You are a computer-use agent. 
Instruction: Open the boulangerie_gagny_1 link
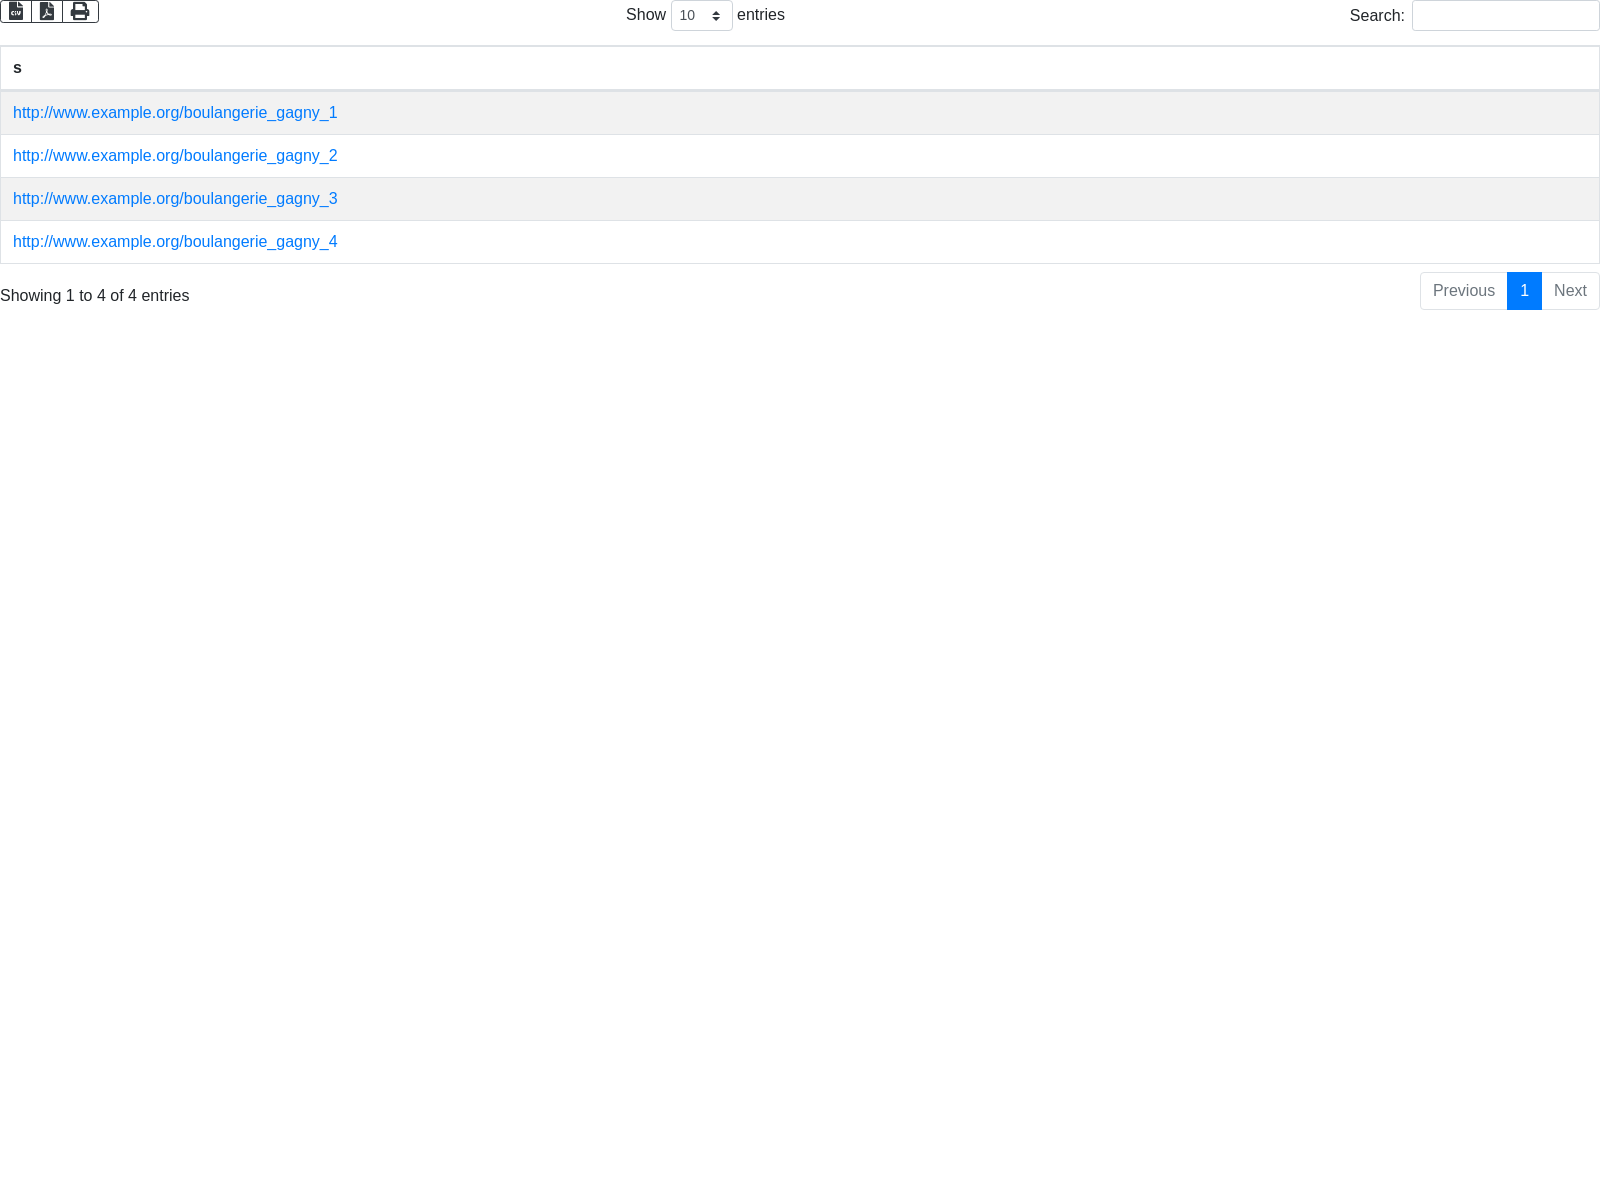175,113
